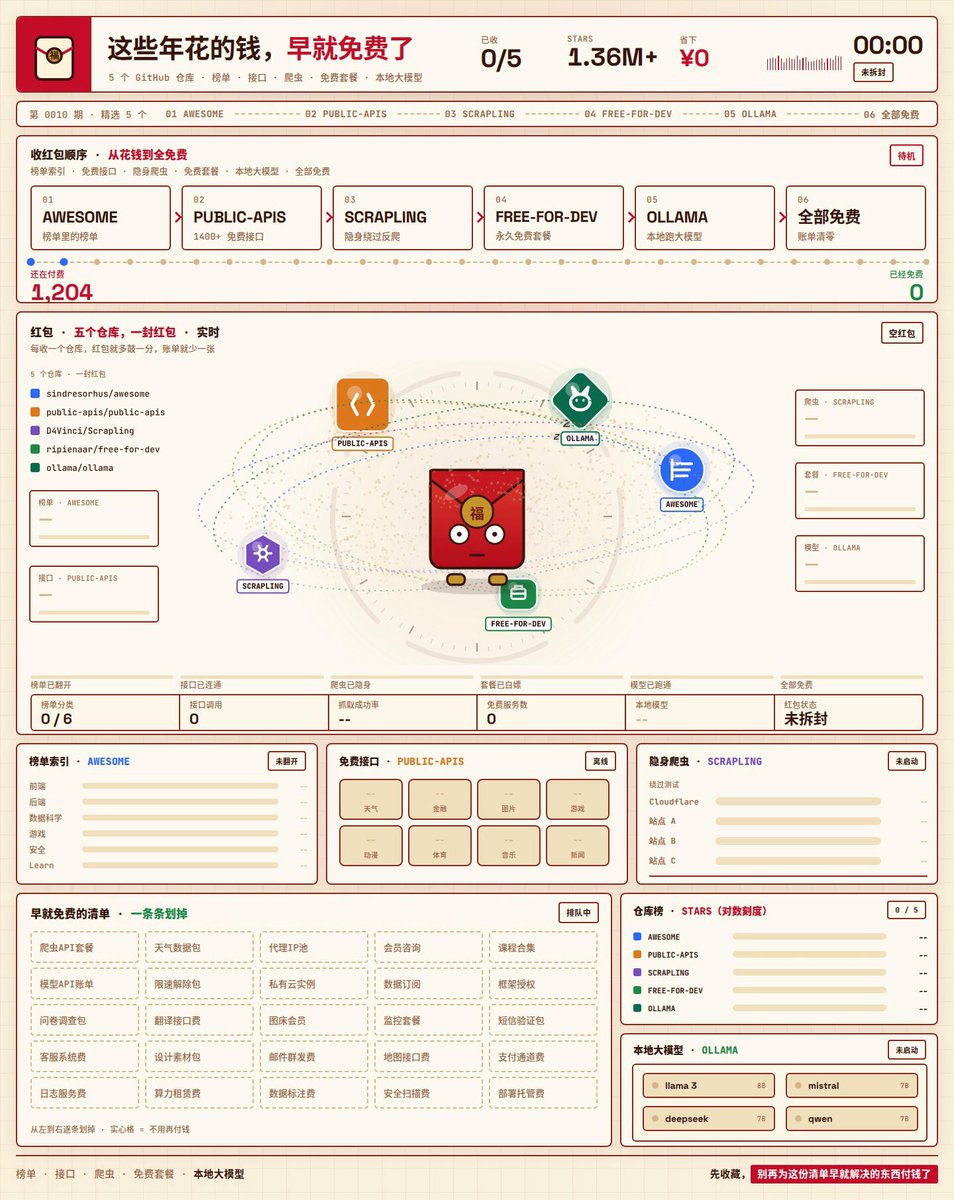The height and width of the screenshot is (1200, 954).
Task: Click the blue start dot on progress timeline
Action: (31, 262)
